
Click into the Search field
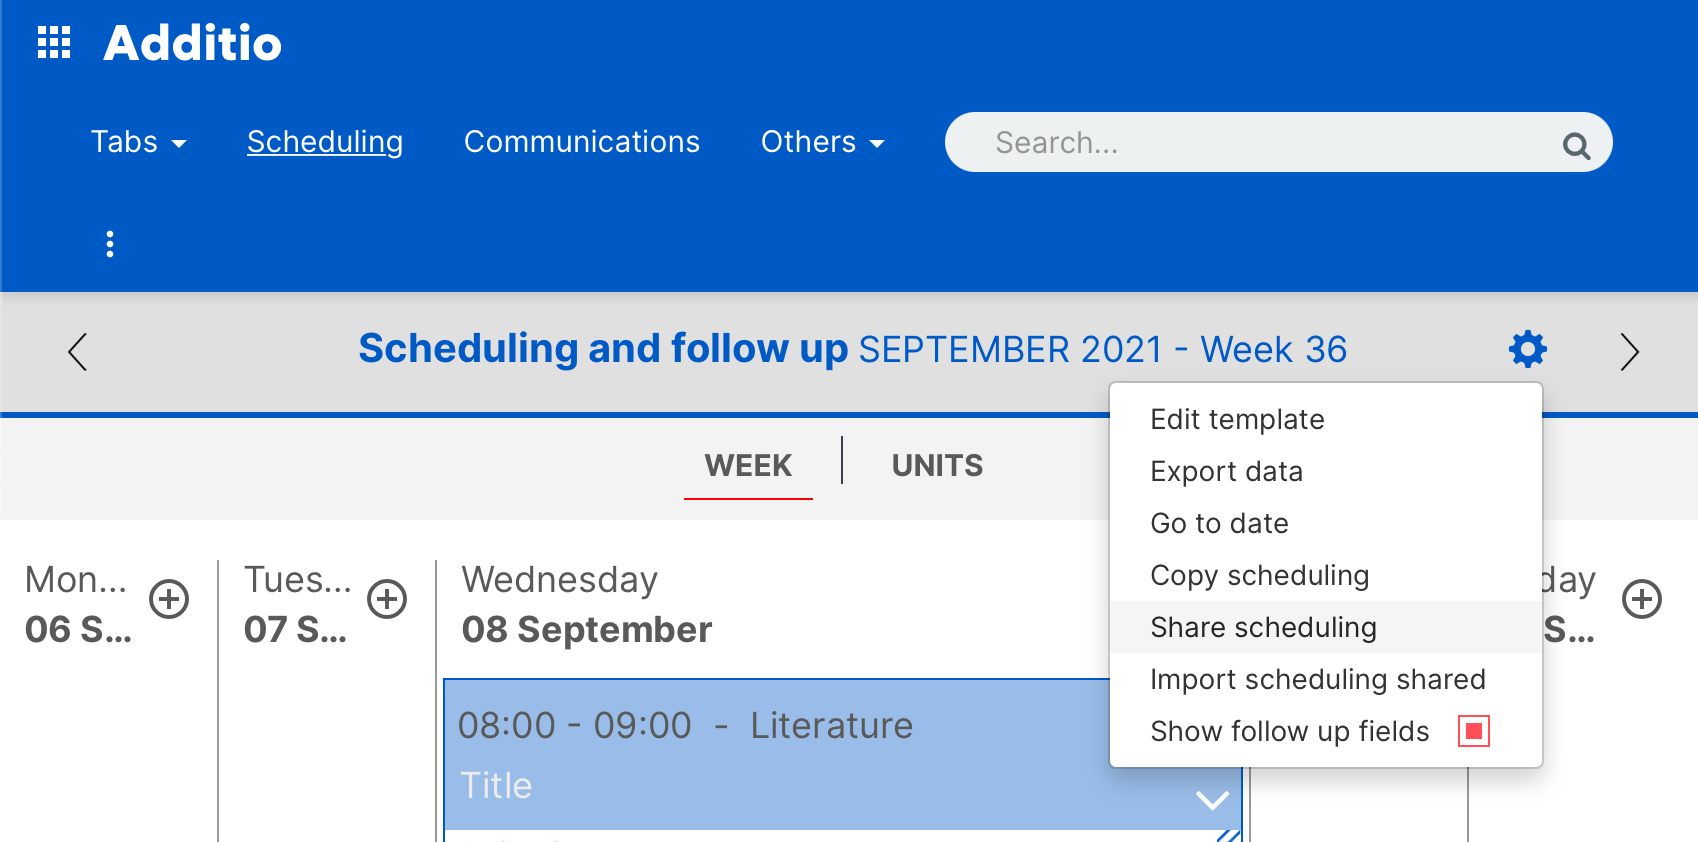point(1250,143)
